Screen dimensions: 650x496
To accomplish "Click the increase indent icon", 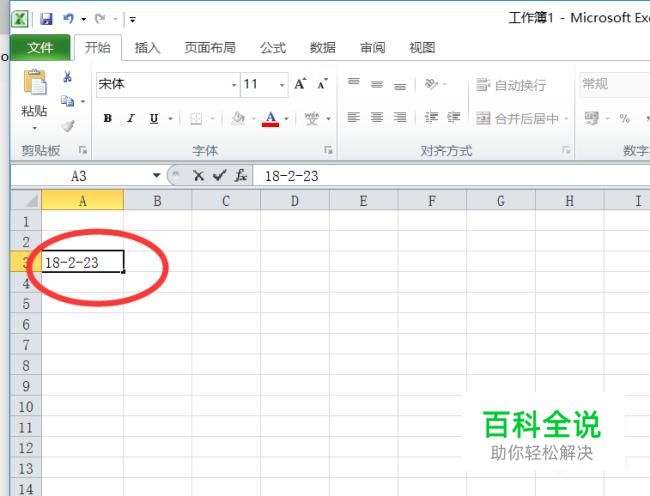I will point(454,118).
